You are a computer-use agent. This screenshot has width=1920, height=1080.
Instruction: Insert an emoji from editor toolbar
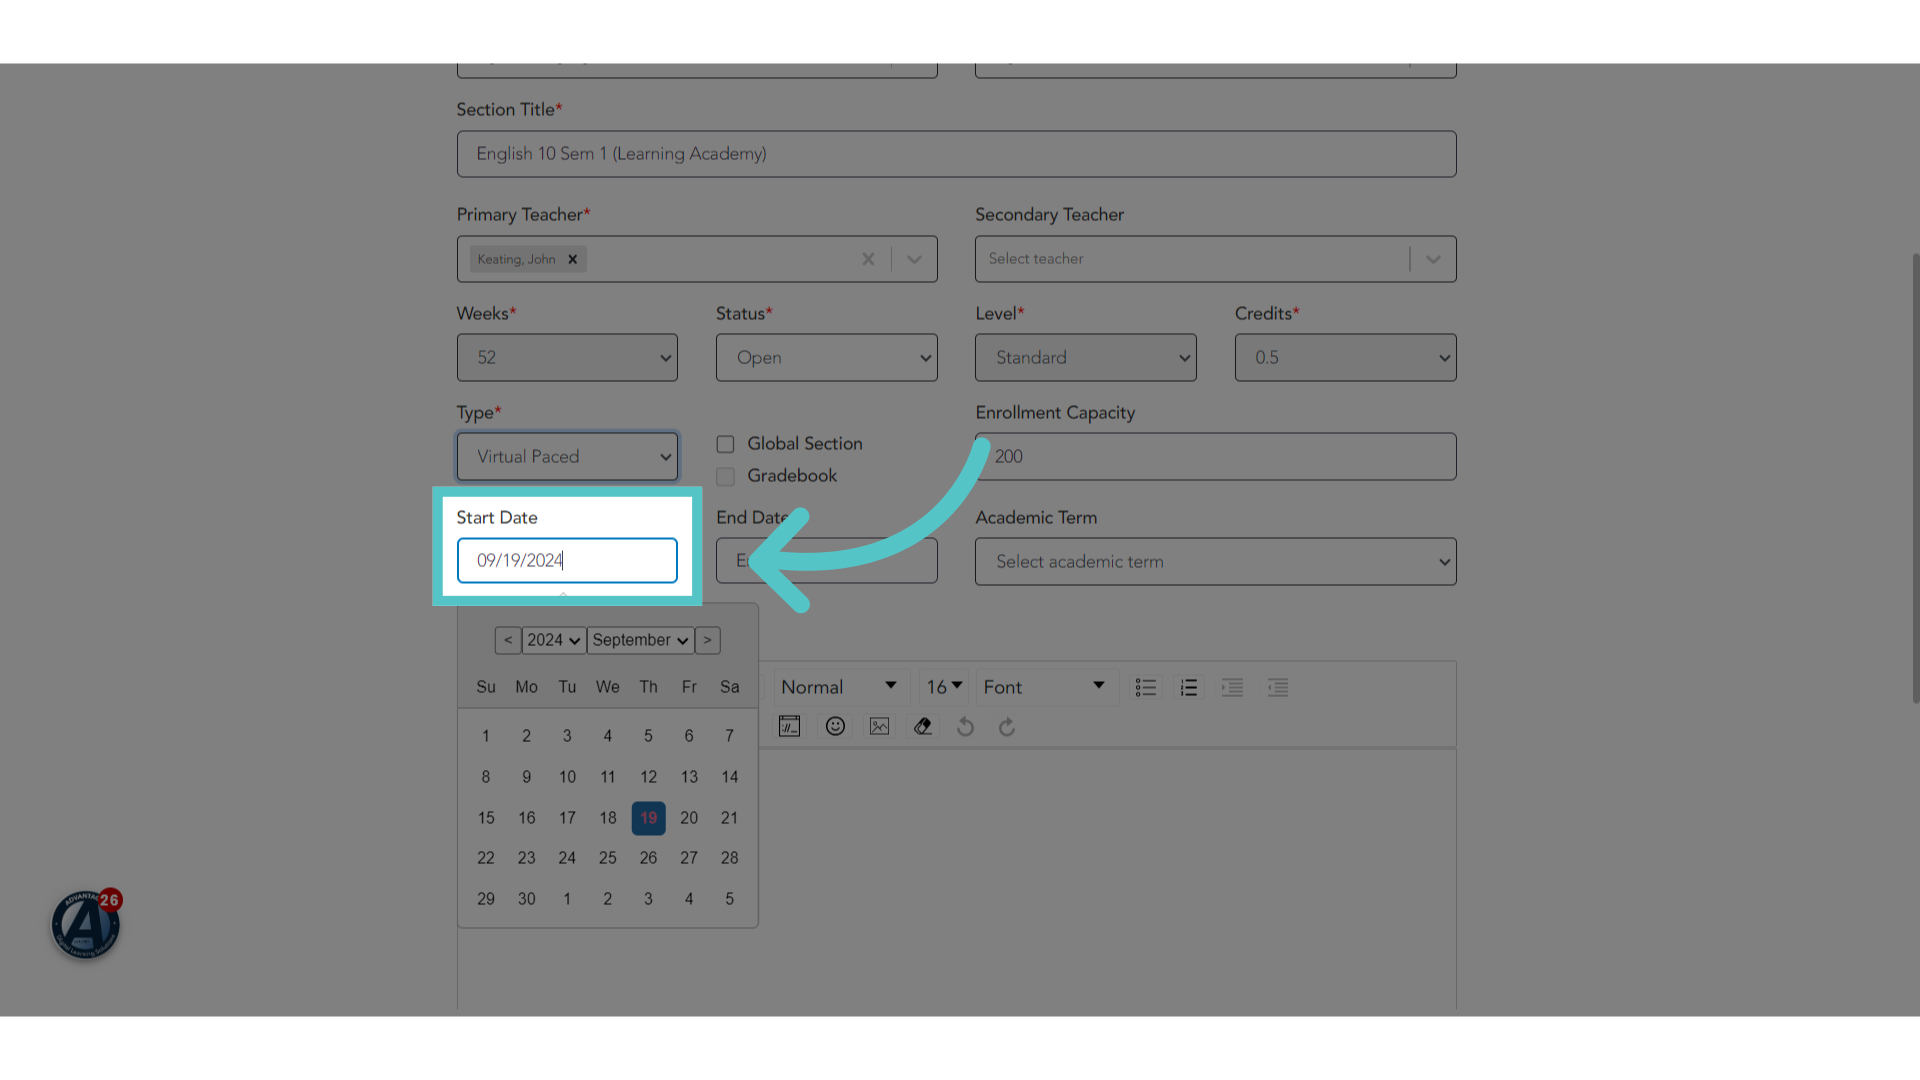[x=835, y=726]
